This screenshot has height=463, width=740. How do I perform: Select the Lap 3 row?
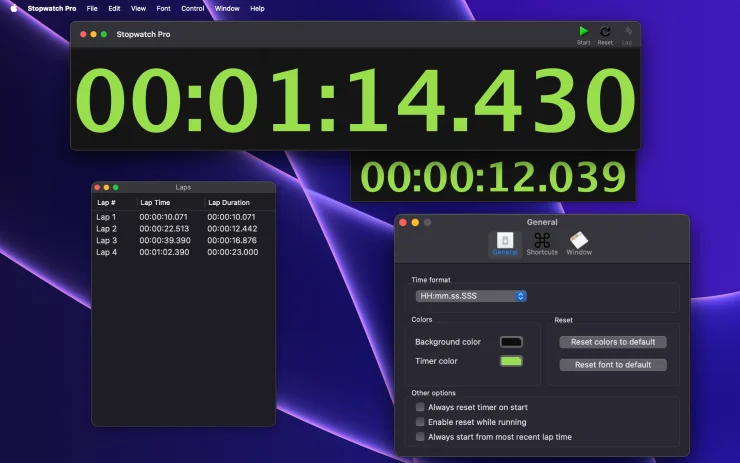(183, 240)
